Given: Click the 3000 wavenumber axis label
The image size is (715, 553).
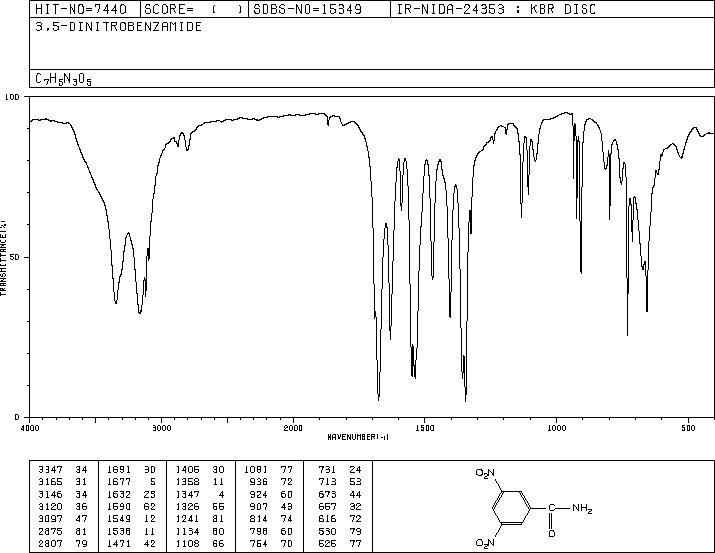Looking at the screenshot, I should click(161, 428).
